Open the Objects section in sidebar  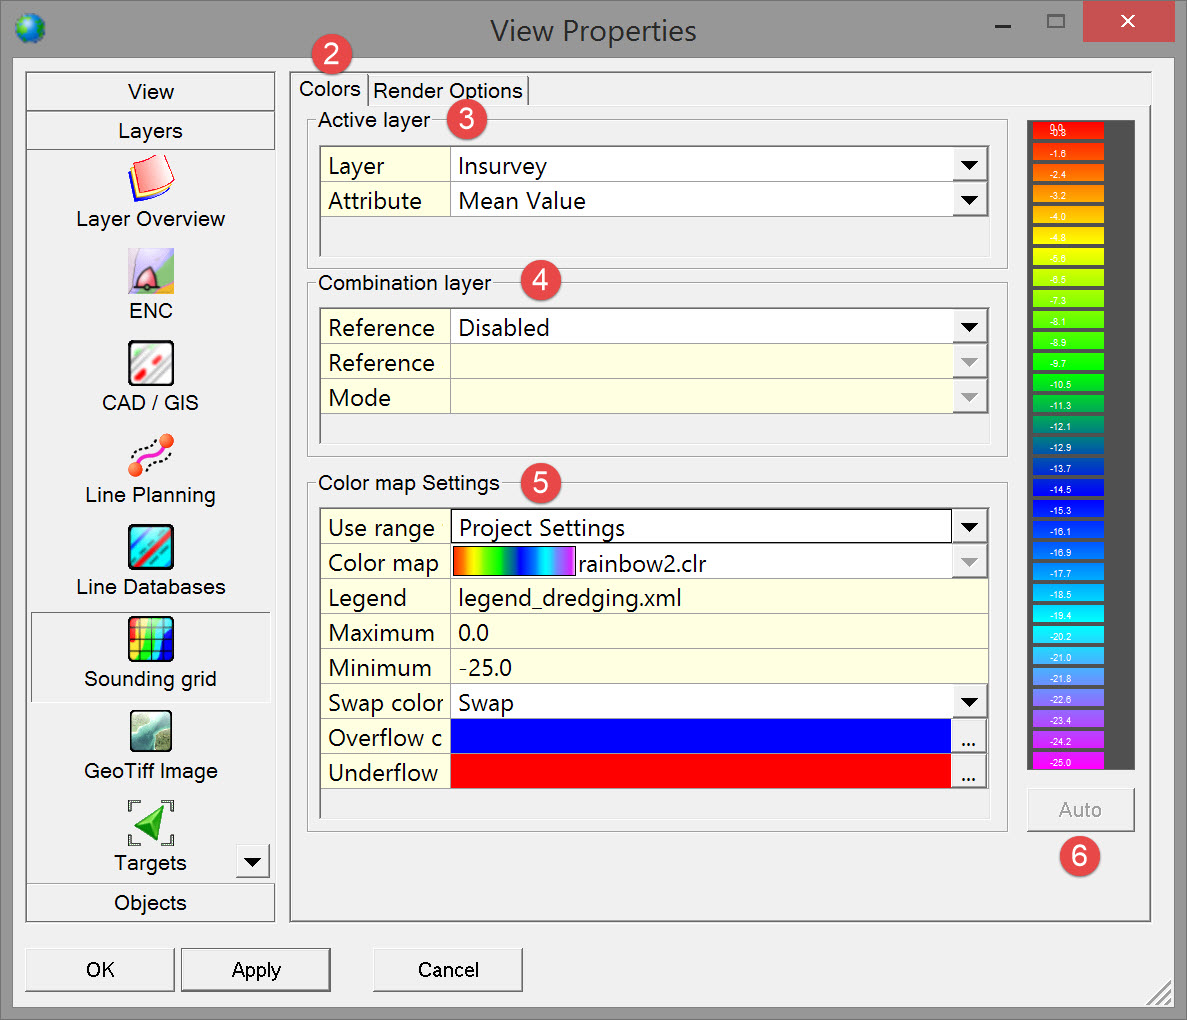[x=150, y=903]
